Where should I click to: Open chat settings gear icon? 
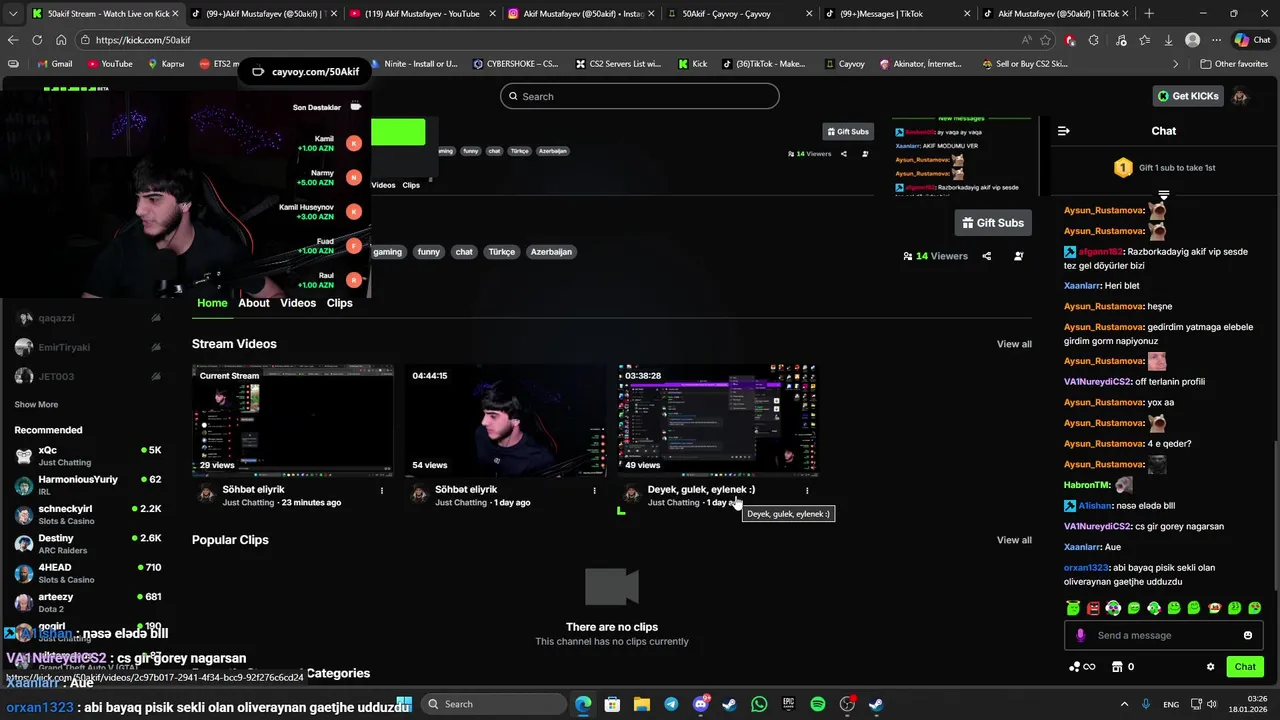1210,667
